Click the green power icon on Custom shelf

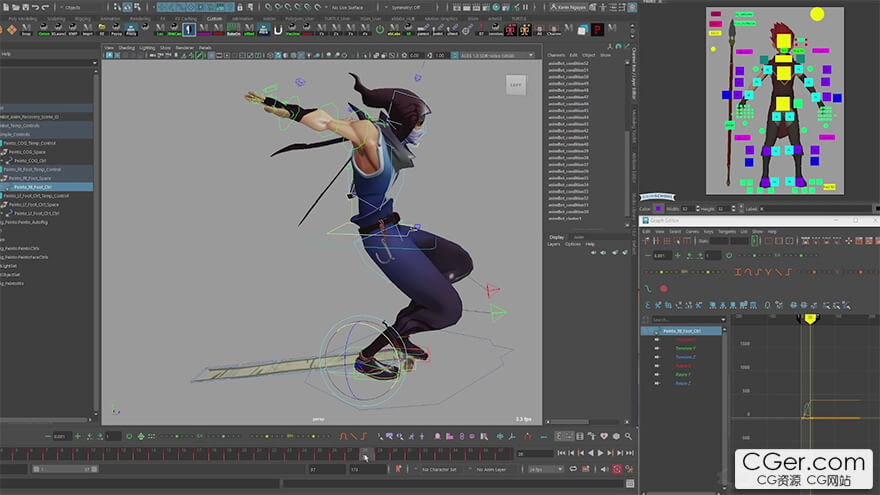point(380,29)
